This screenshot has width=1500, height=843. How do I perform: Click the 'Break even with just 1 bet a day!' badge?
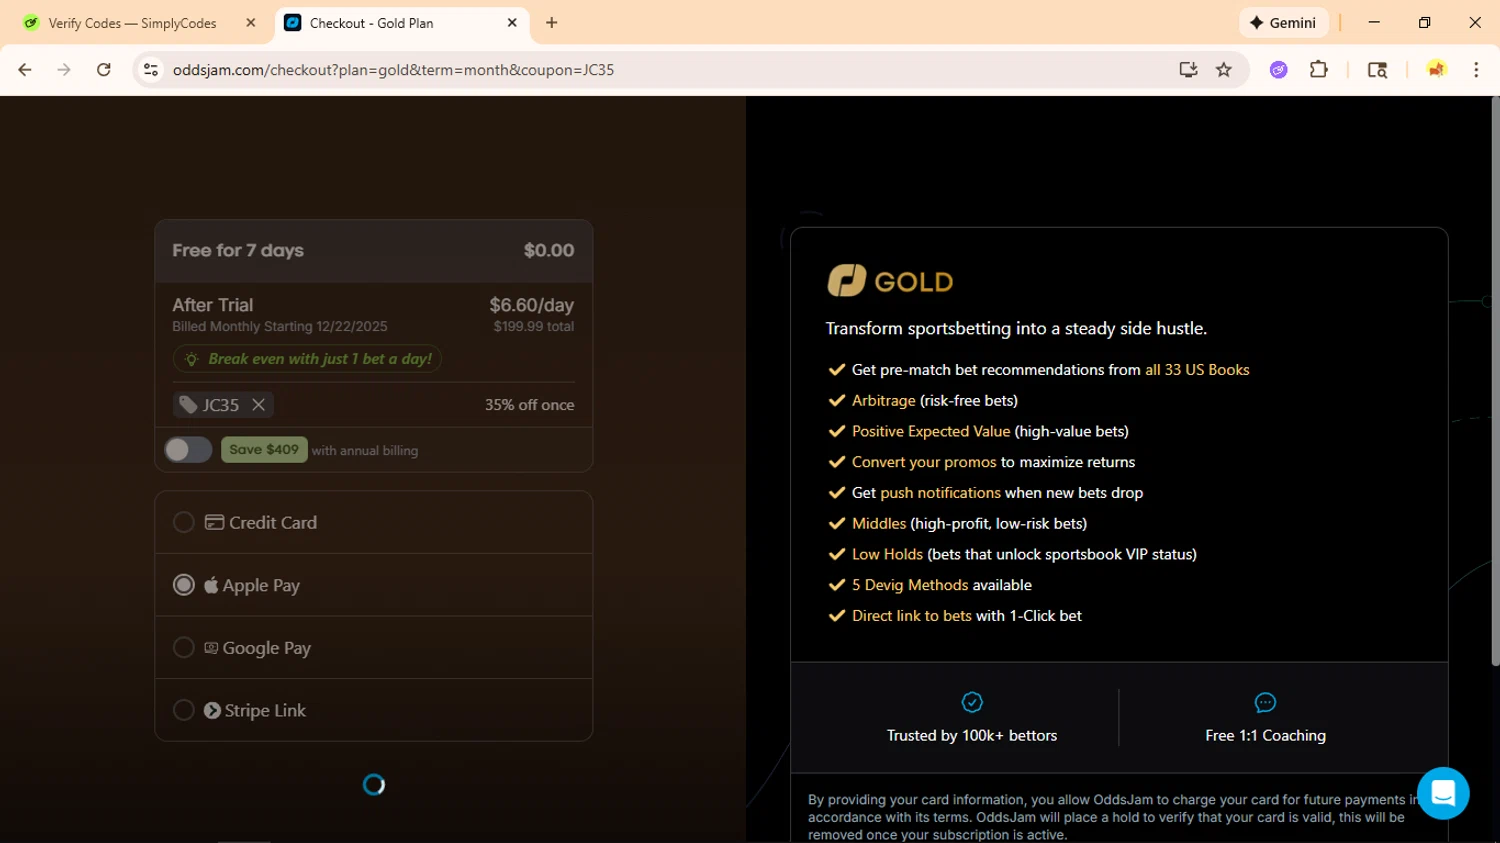(x=308, y=359)
